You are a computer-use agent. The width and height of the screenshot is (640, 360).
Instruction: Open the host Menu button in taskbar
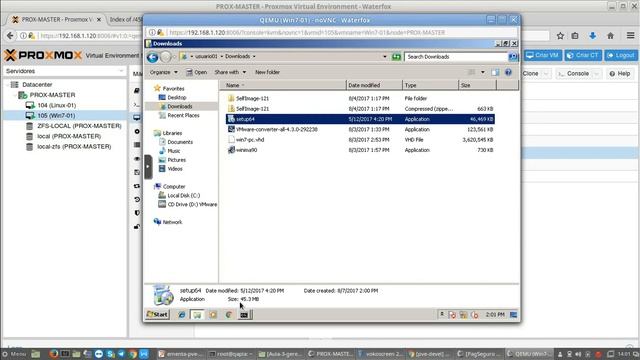(15, 354)
